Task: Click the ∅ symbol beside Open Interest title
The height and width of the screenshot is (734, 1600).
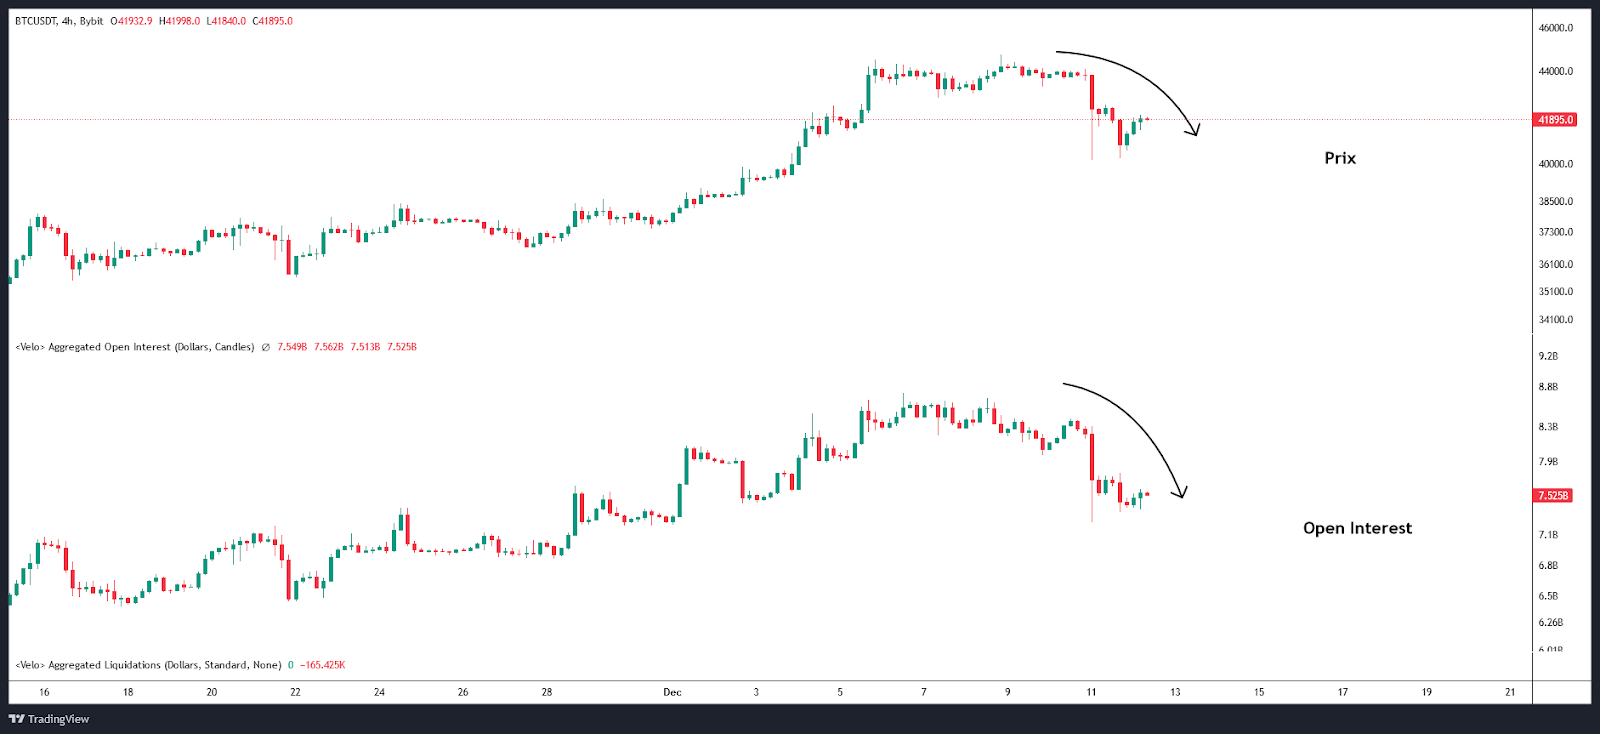Action: [x=266, y=347]
